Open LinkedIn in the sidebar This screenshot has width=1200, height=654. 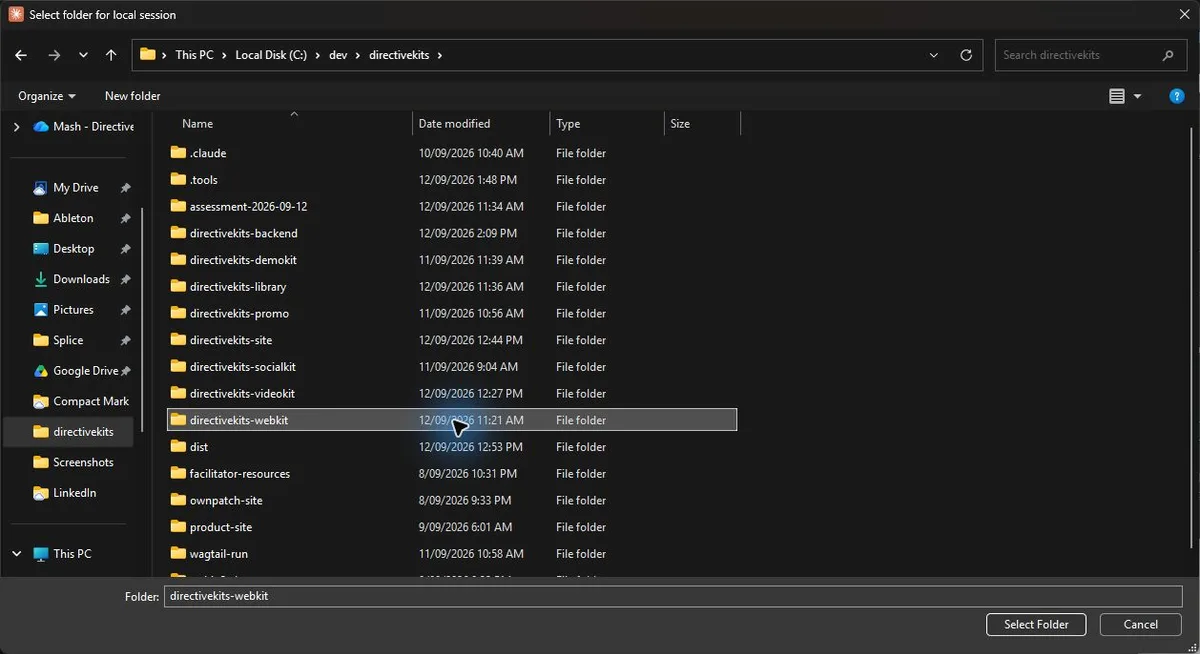point(74,493)
